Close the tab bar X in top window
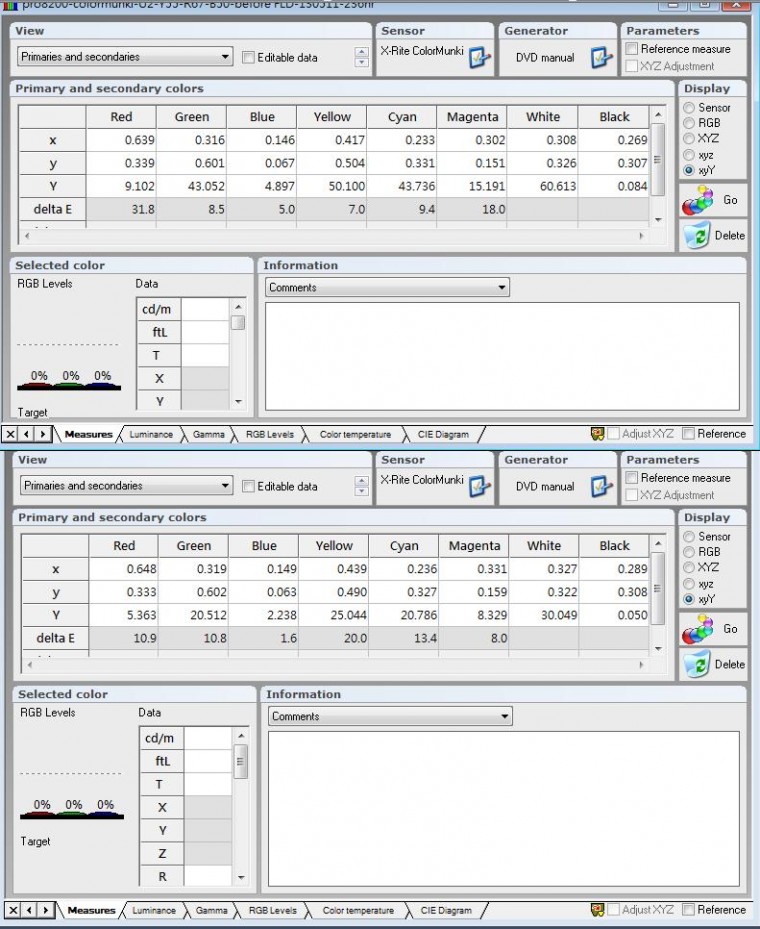 10,434
